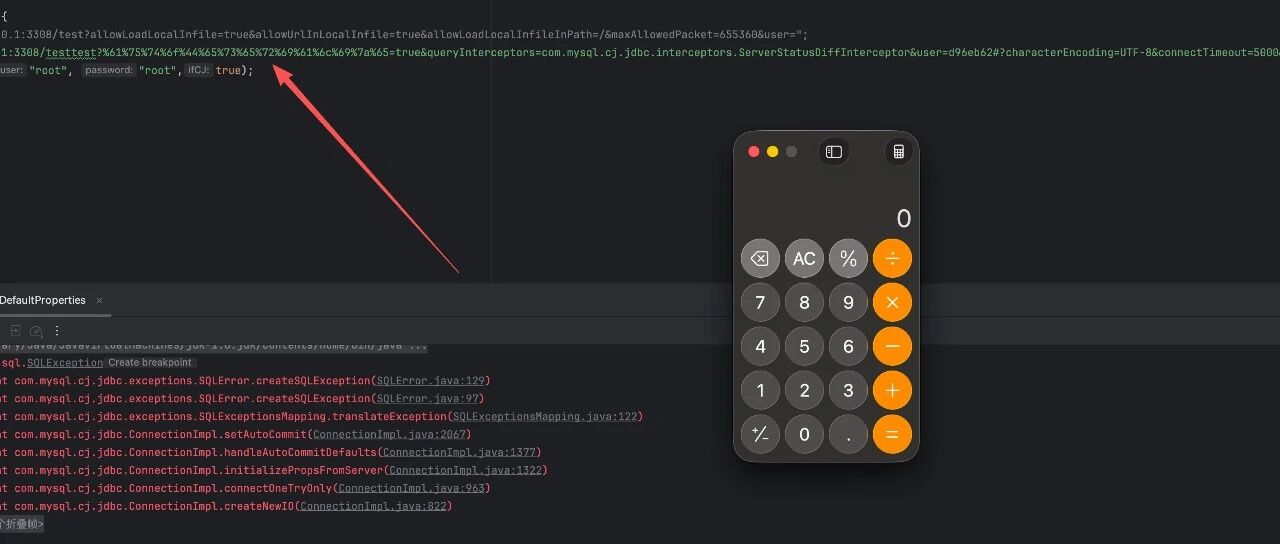This screenshot has width=1280, height=544.
Task: Click digit 5 on the Calculator
Action: tap(804, 346)
